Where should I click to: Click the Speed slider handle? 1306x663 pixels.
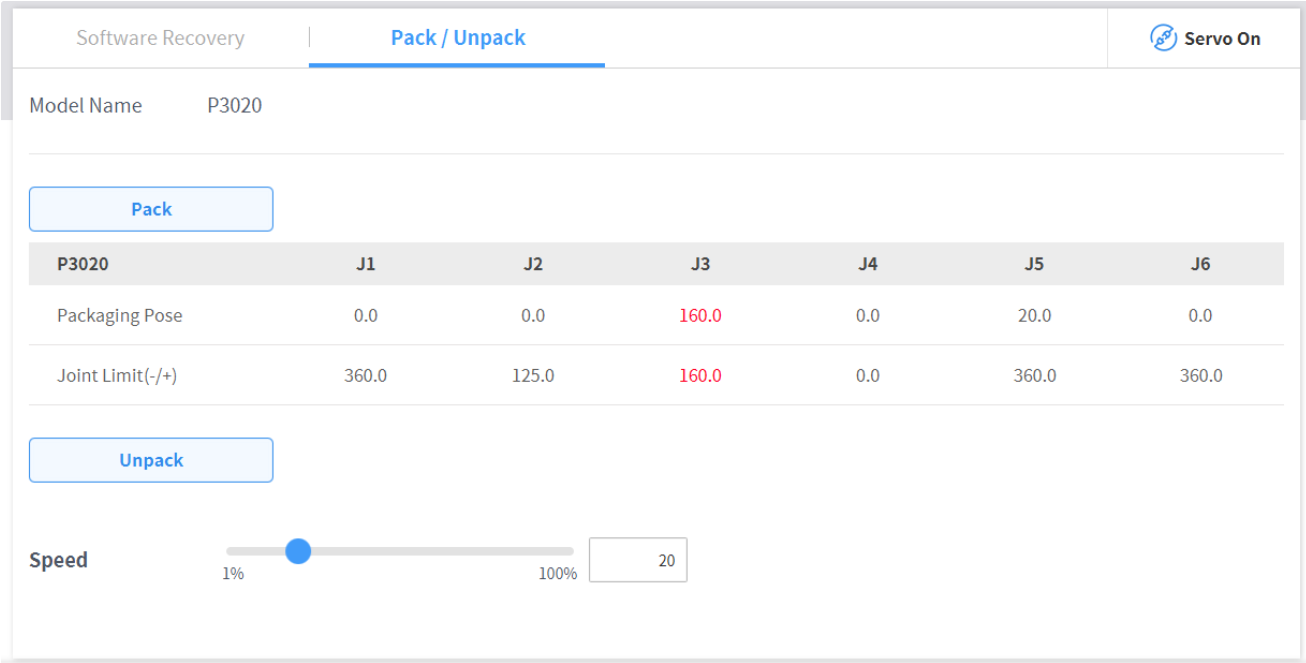[298, 551]
